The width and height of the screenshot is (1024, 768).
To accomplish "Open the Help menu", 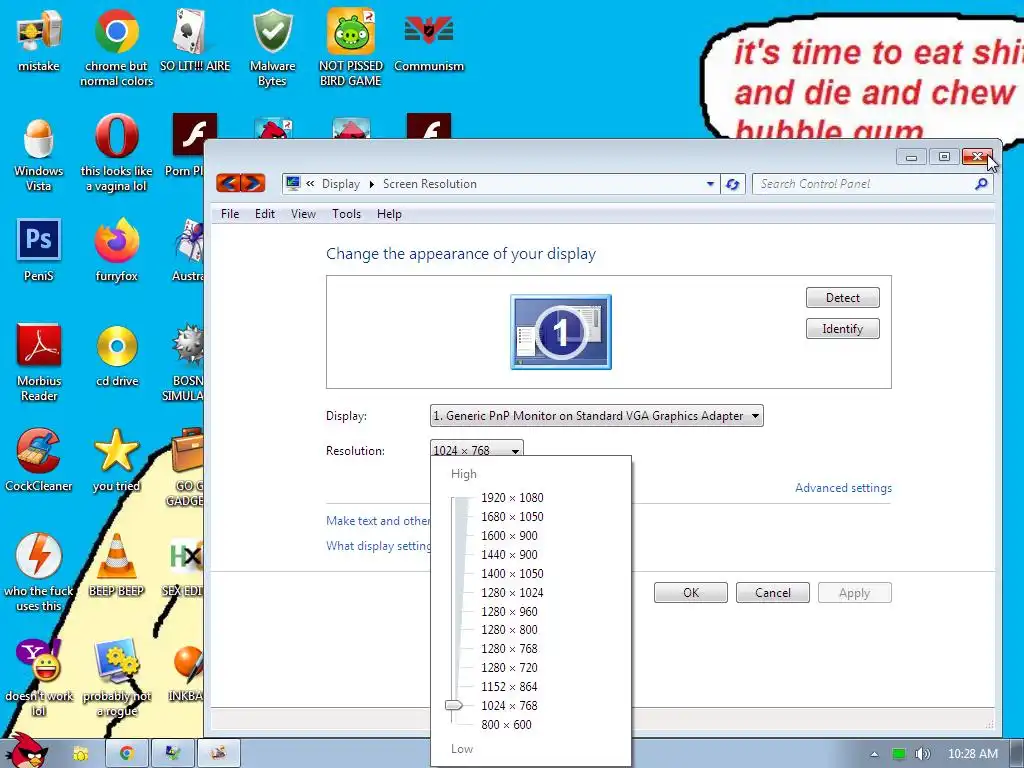I will point(389,214).
